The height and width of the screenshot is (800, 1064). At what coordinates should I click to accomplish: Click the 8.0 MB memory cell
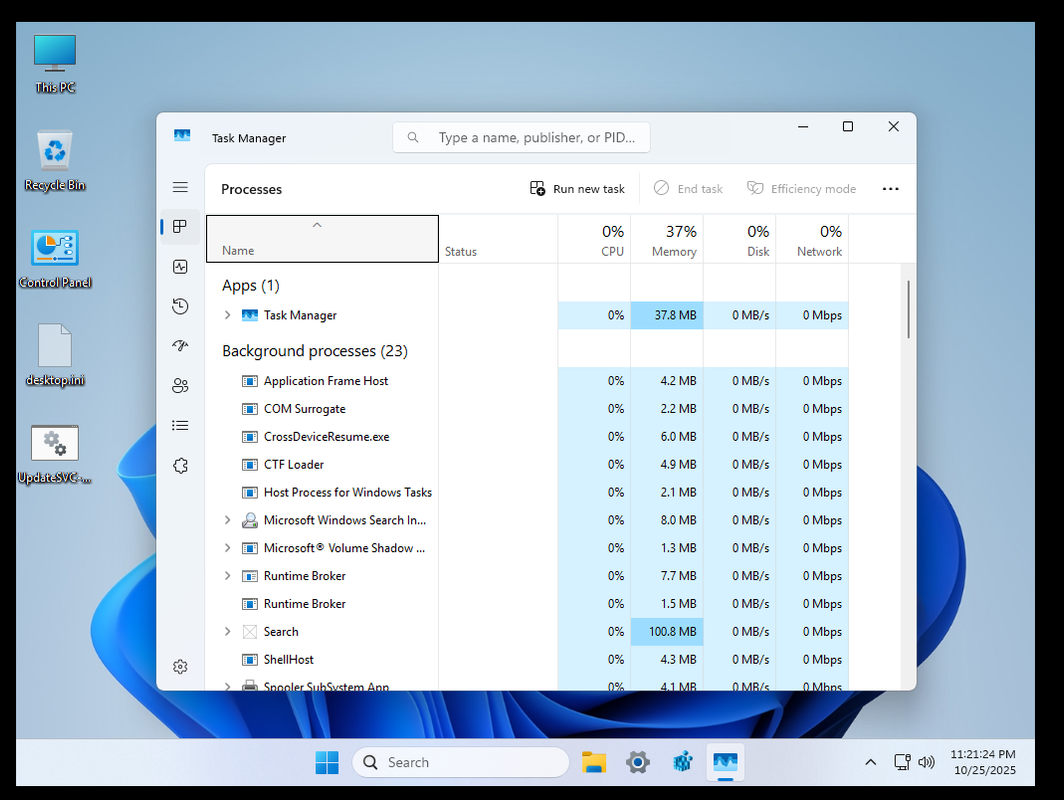click(667, 520)
